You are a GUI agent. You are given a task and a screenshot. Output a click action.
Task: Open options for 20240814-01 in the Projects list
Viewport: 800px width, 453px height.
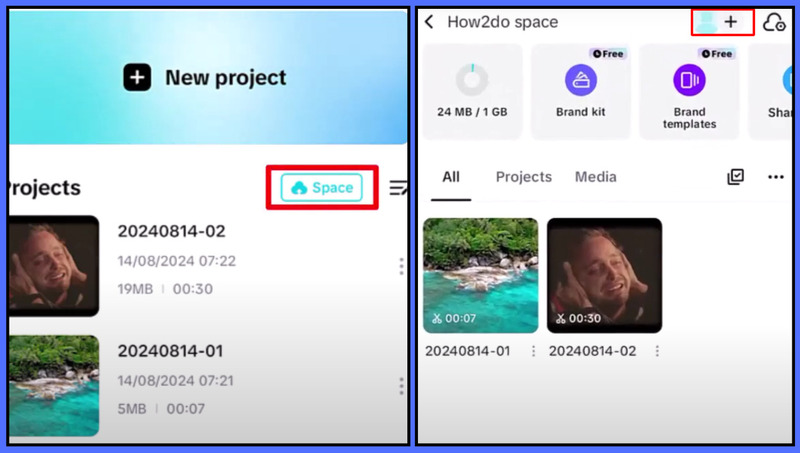[401, 386]
